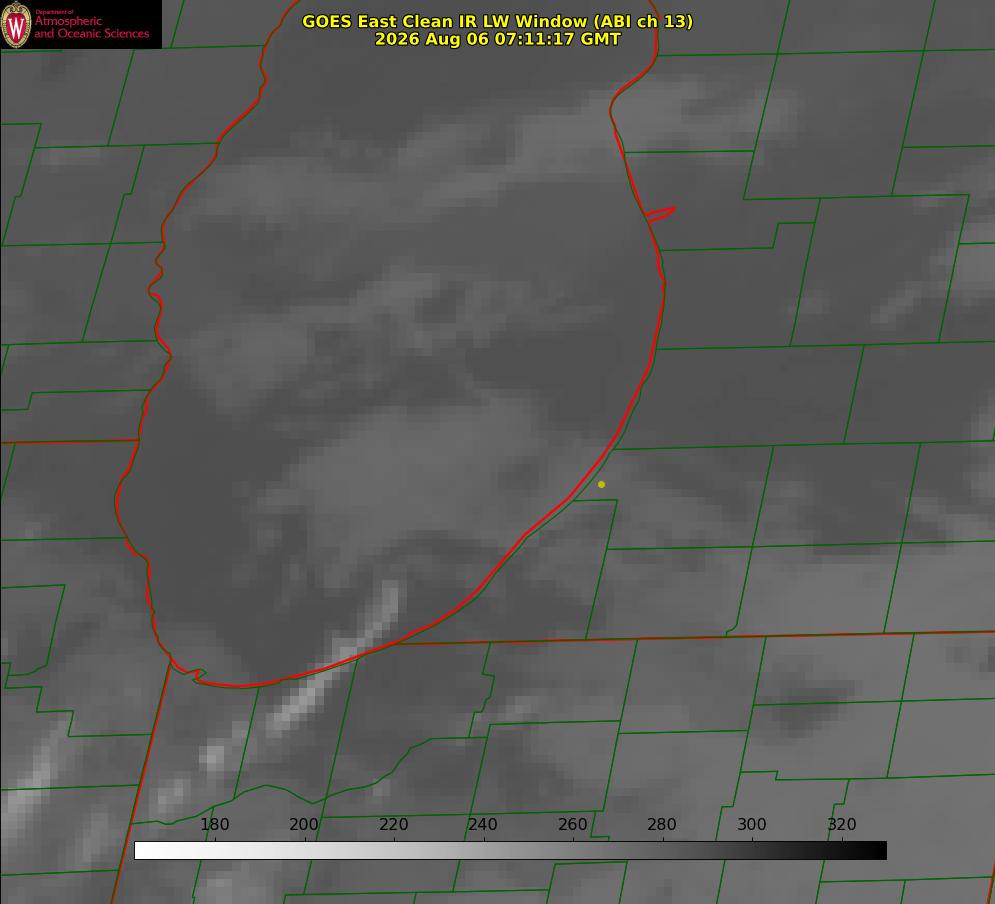The width and height of the screenshot is (995, 904).
Task: Click the small 'Department of' text
Action: [54, 12]
